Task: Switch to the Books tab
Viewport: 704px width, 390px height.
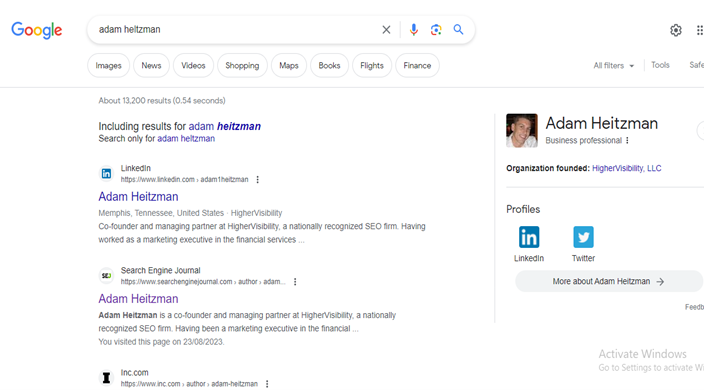Action: [x=329, y=66]
